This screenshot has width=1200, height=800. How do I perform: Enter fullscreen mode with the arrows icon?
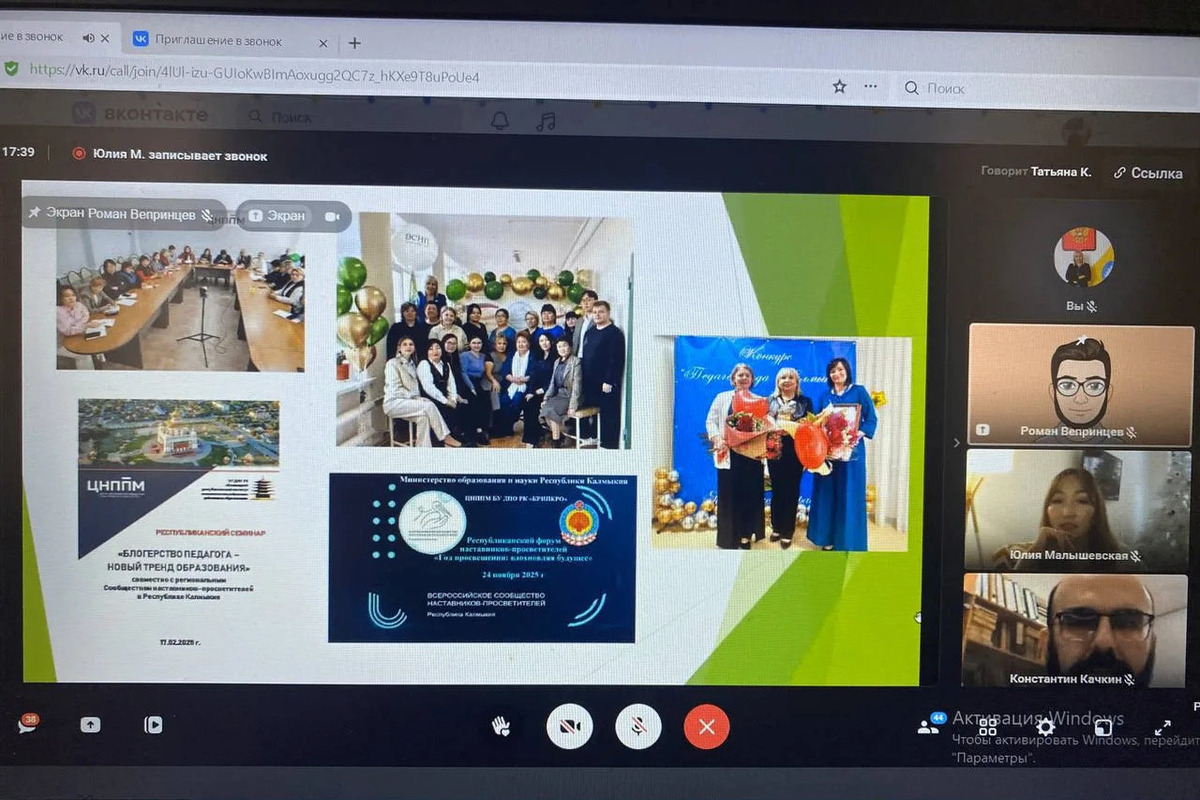[1162, 728]
